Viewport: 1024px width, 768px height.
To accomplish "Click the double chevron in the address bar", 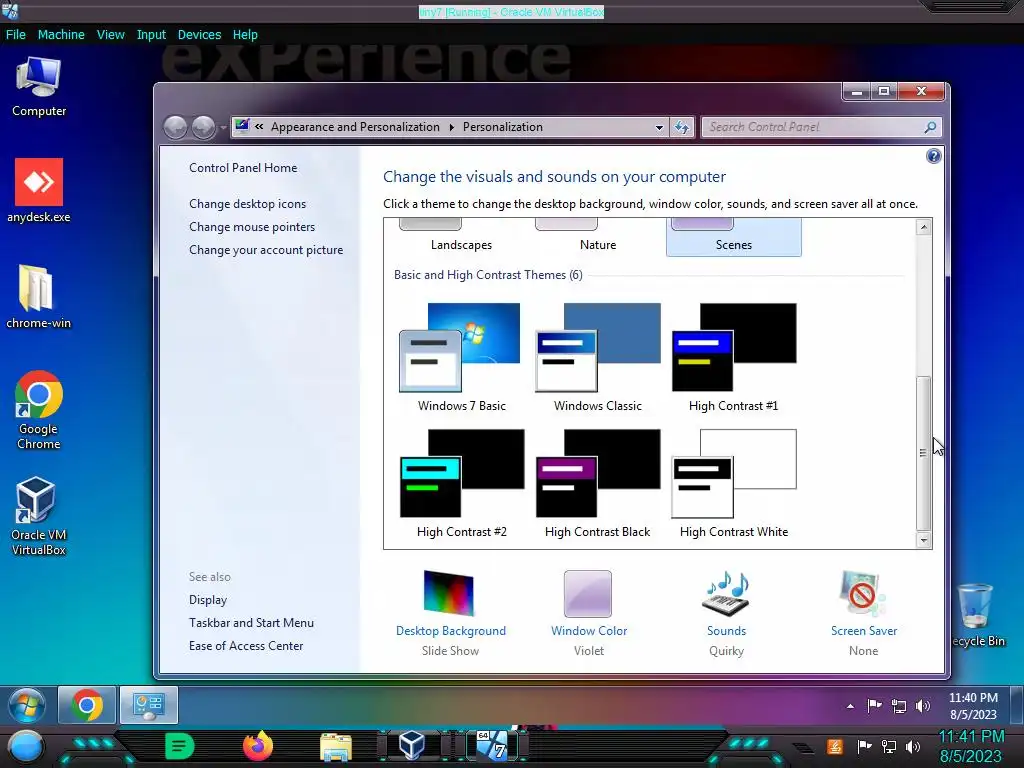I will [x=259, y=127].
